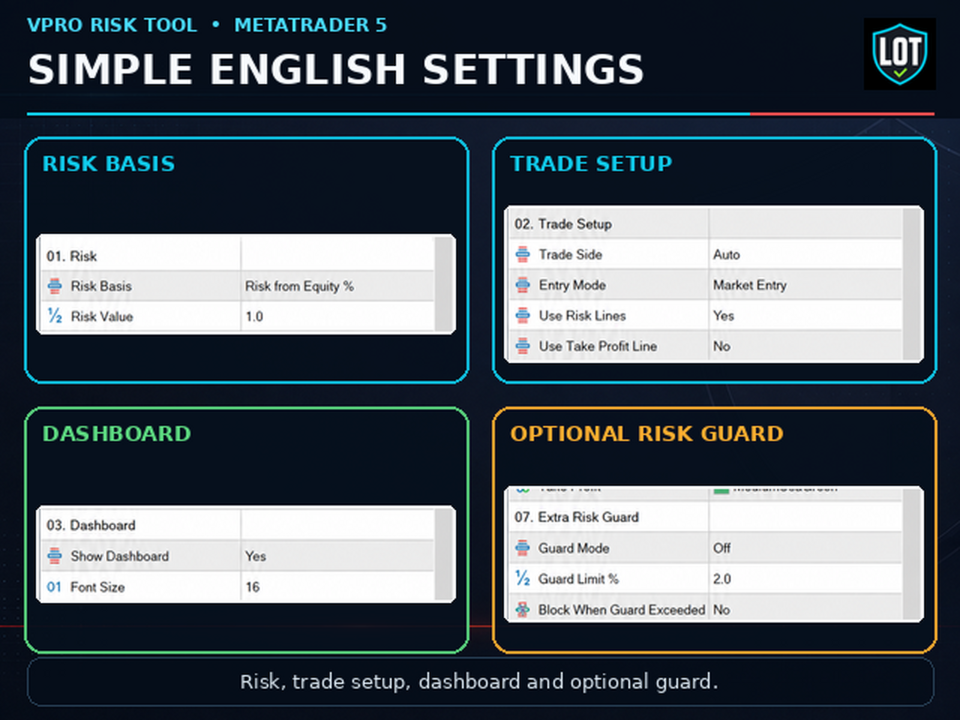Click the ½ icon beside Risk Value
The width and height of the screenshot is (960, 720).
coord(54,316)
